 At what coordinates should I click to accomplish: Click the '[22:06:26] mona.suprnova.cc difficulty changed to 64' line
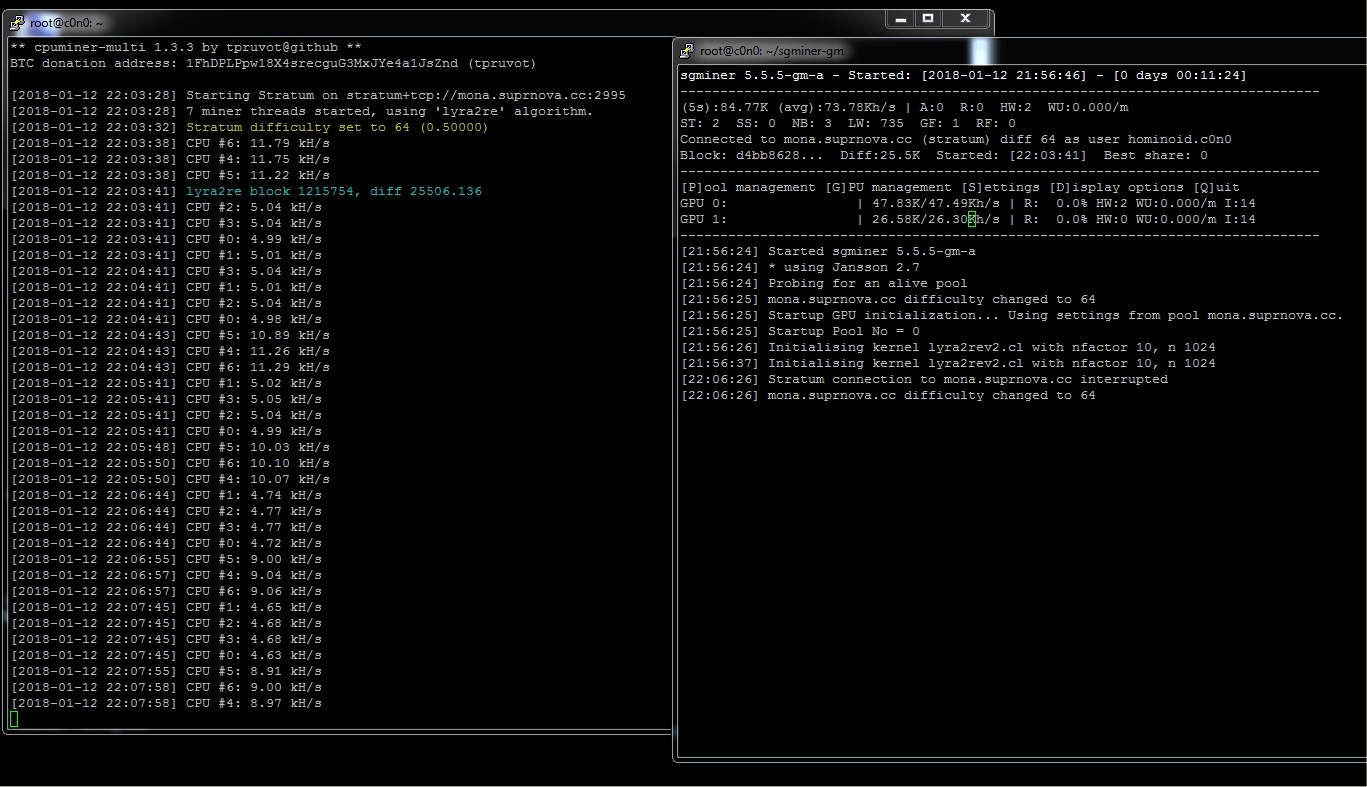pyautogui.click(x=888, y=395)
